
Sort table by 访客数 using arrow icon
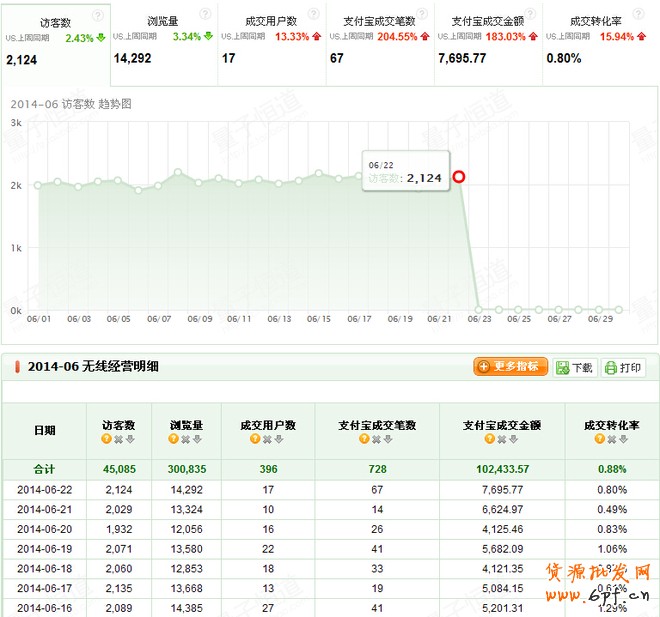[x=130, y=439]
